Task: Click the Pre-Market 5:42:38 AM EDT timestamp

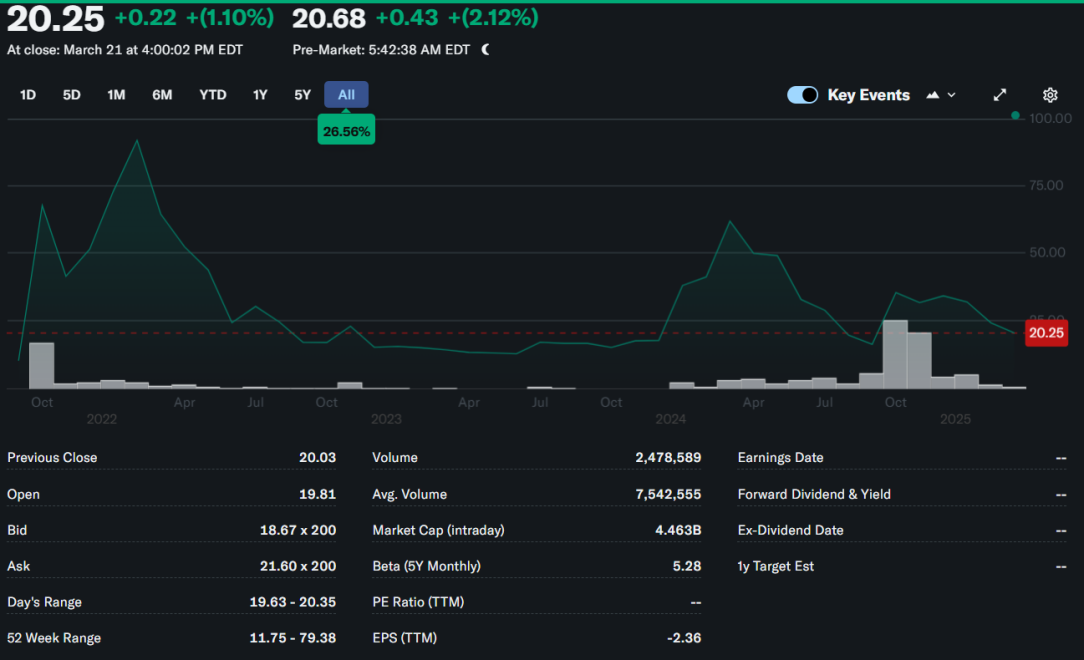Action: pyautogui.click(x=381, y=50)
